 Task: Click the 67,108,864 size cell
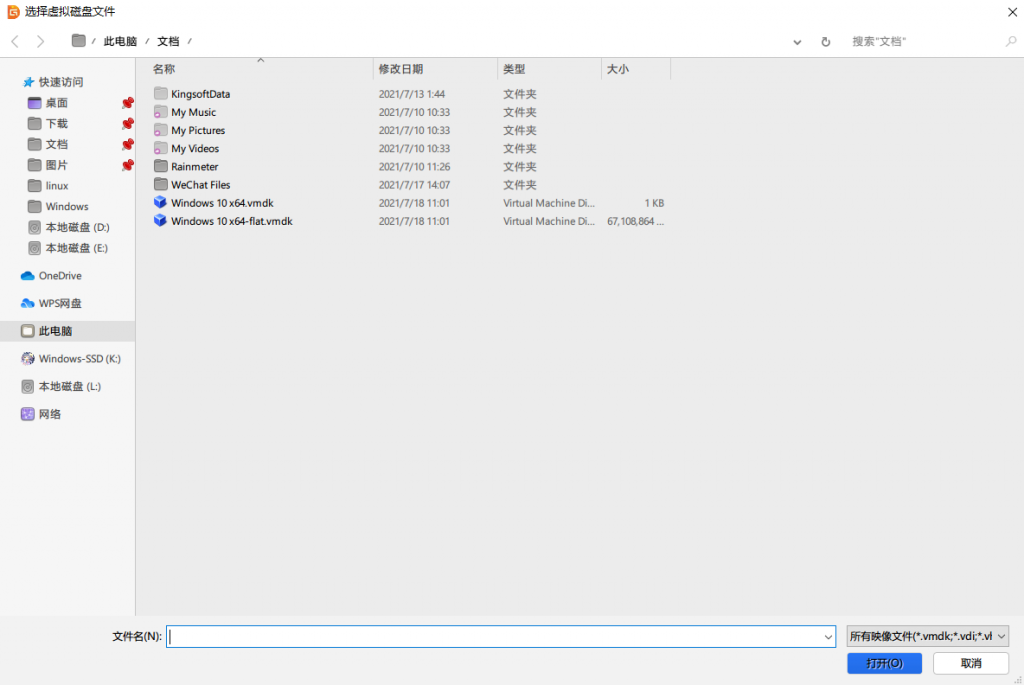pyautogui.click(x=635, y=221)
